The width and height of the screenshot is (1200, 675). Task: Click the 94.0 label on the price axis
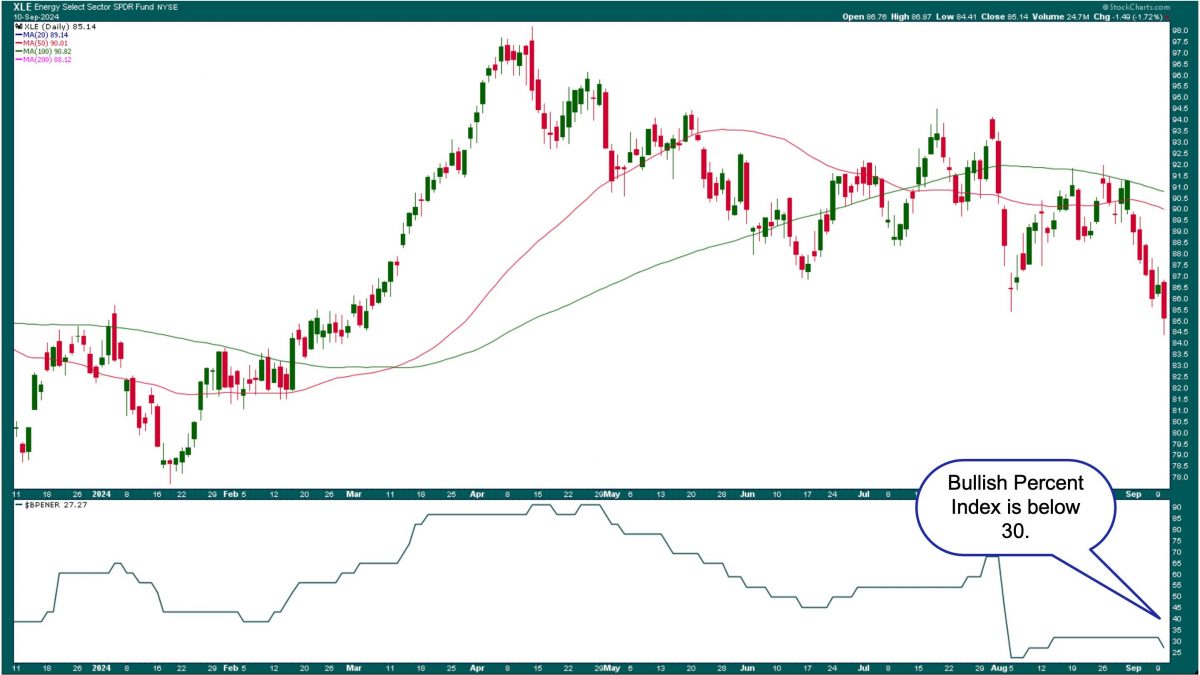point(1178,120)
